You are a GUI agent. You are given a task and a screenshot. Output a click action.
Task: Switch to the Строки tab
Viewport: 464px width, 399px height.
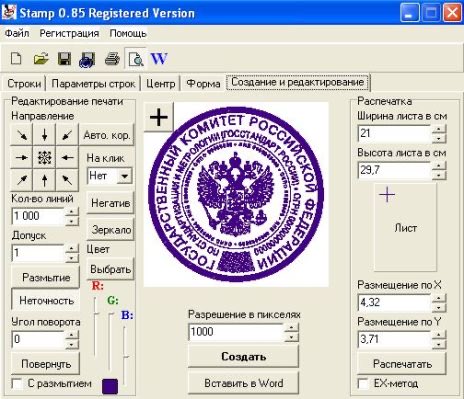[x=24, y=83]
